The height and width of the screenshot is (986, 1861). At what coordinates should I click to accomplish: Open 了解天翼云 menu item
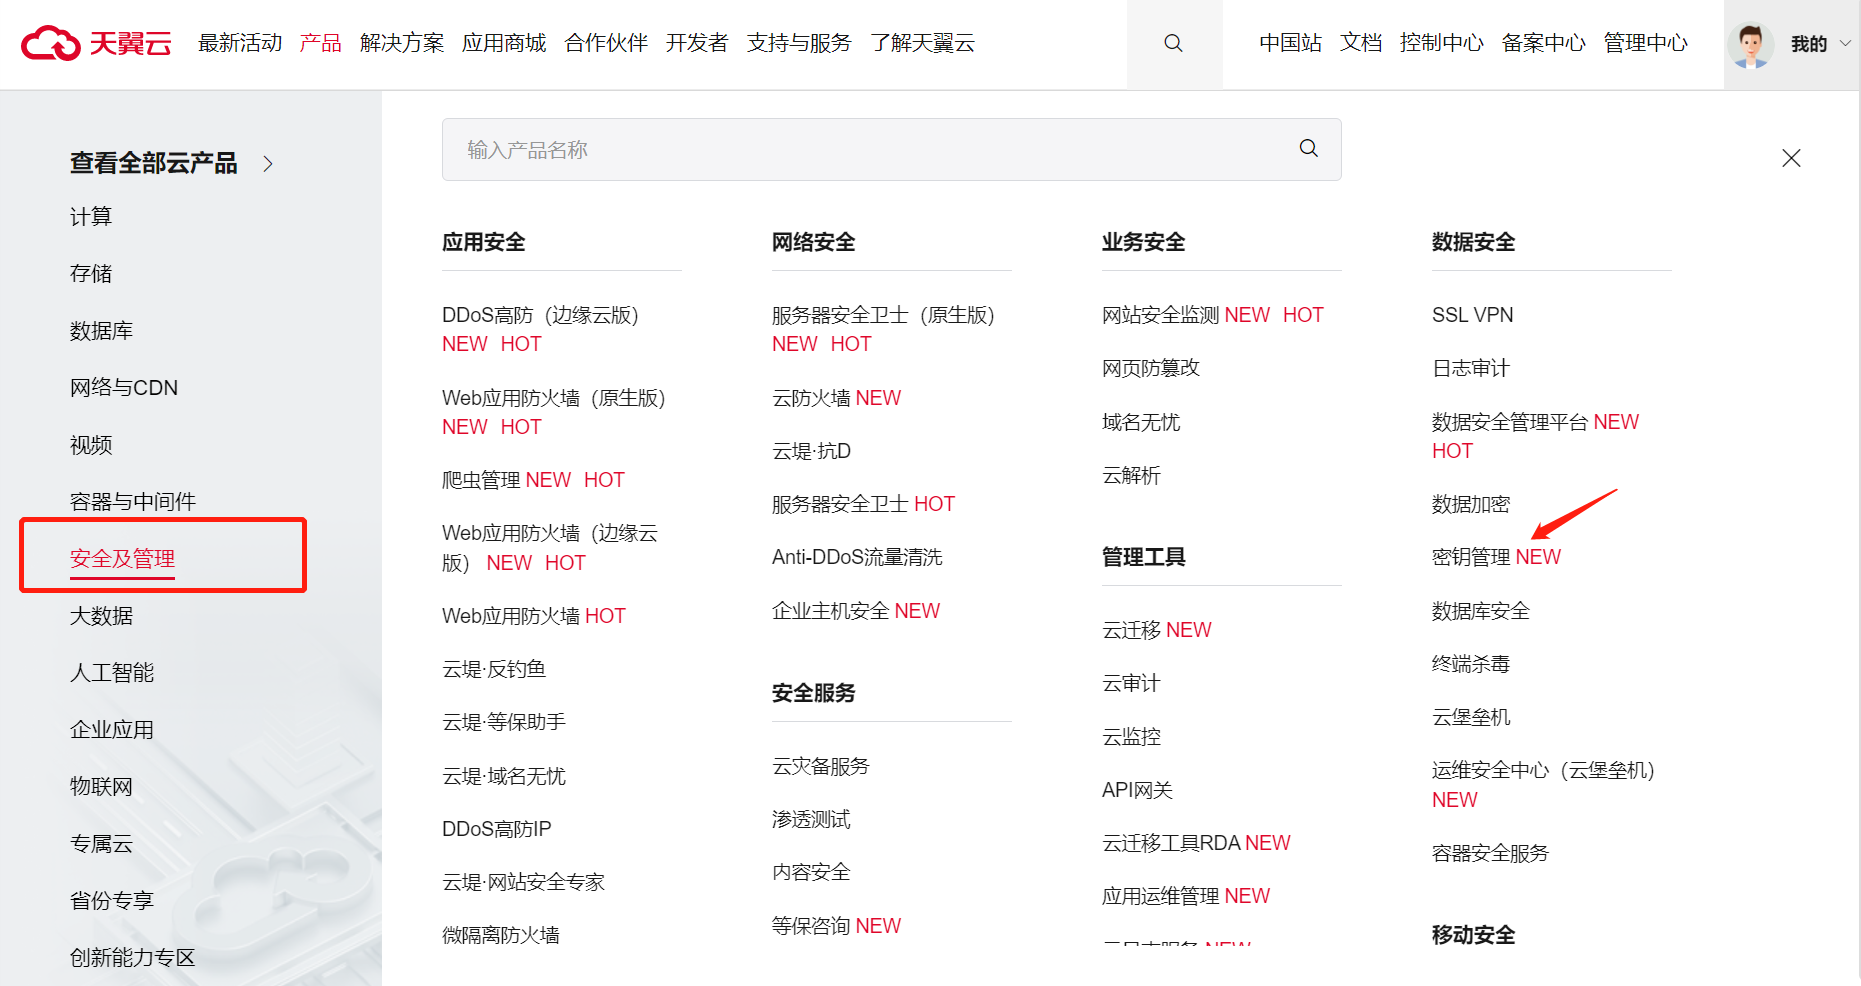922,43
